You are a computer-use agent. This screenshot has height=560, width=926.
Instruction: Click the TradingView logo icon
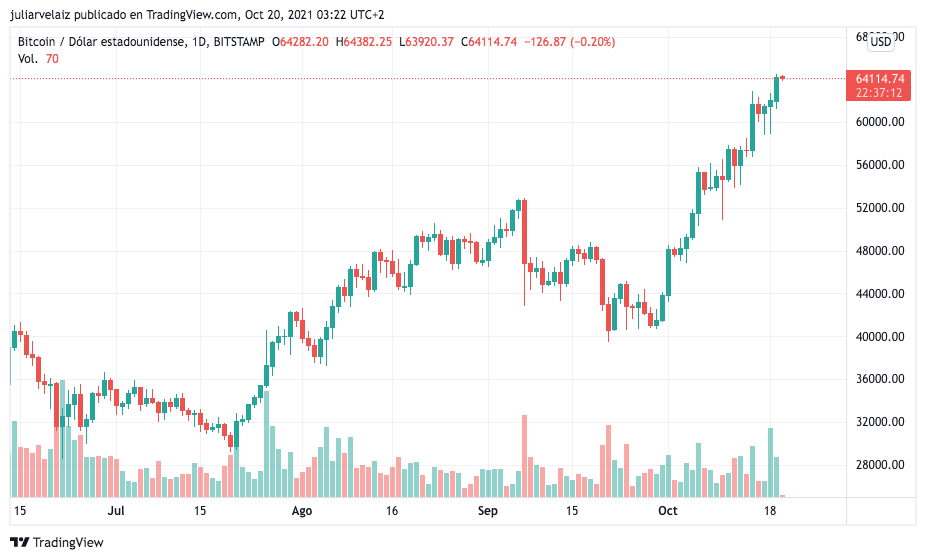[x=19, y=542]
